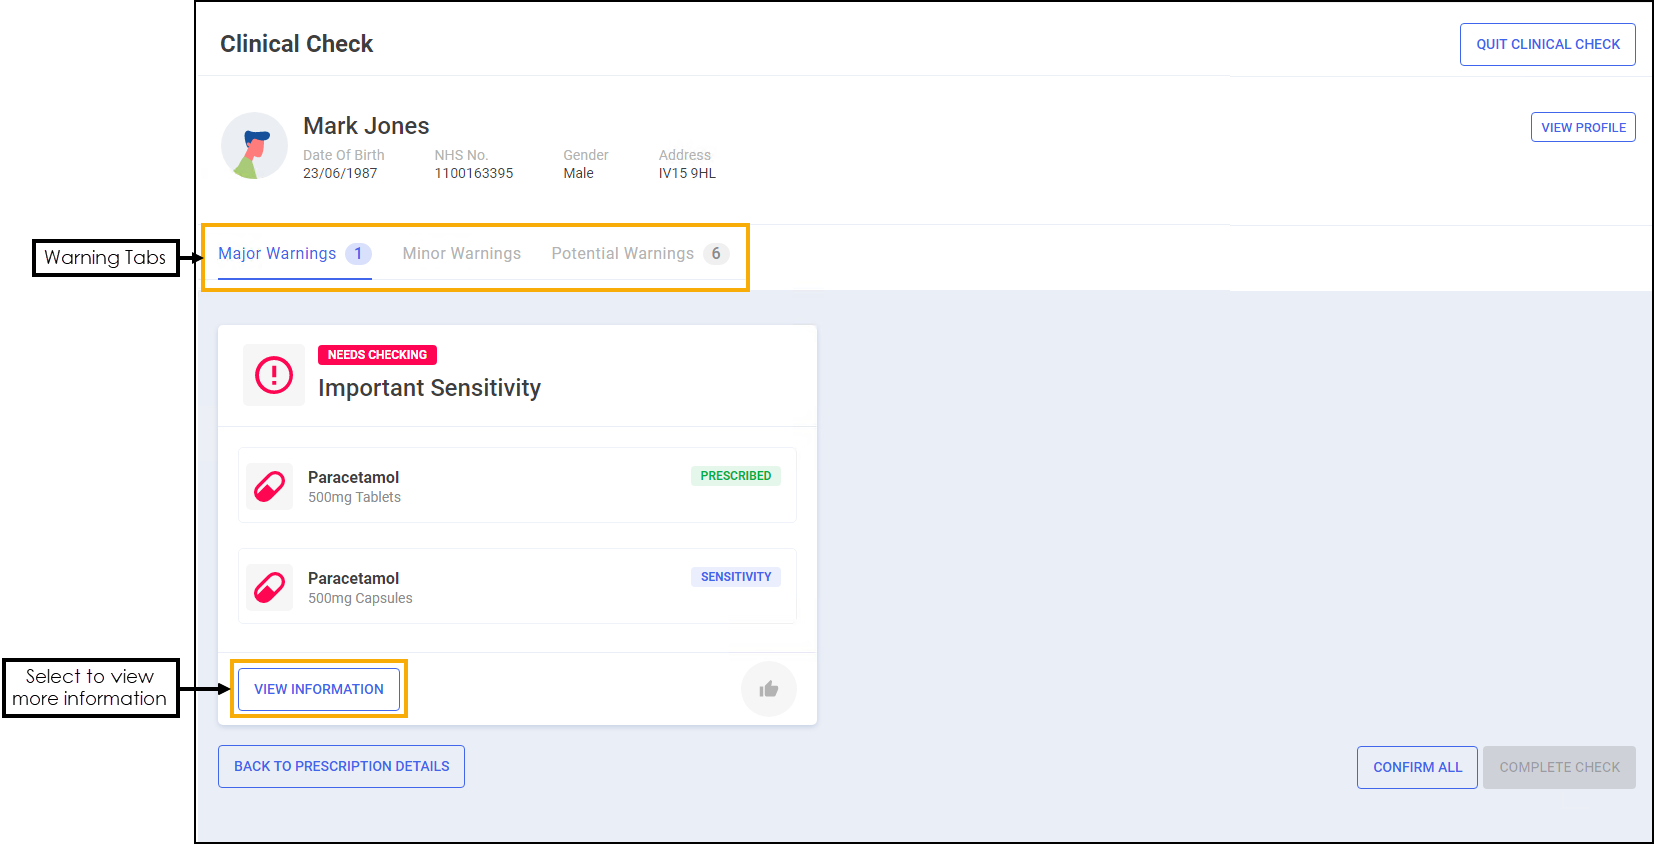Screen dimensions: 1654x844
Task: Click the Major Warnings count badge
Action: [358, 254]
